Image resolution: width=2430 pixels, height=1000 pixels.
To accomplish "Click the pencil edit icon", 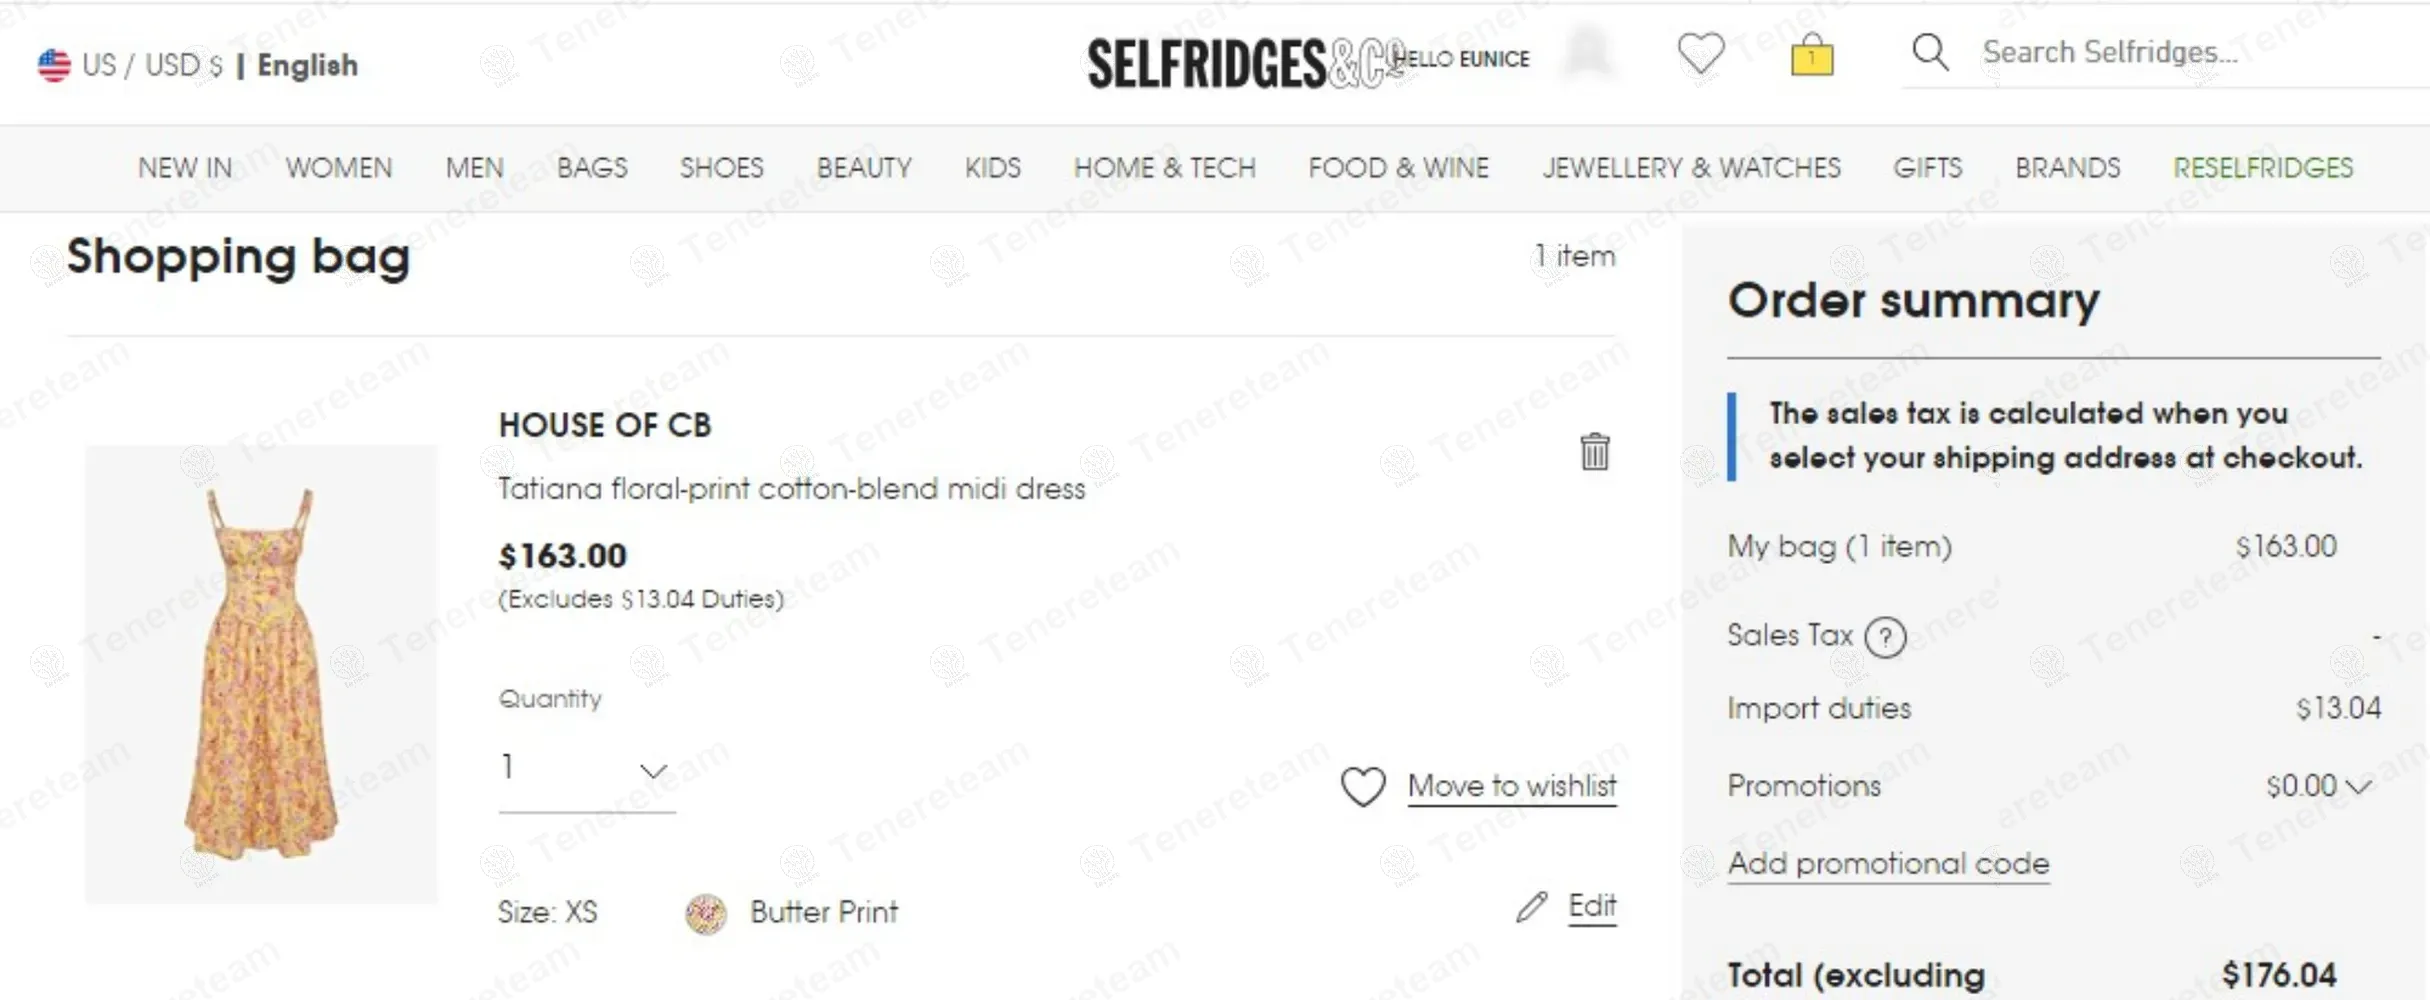I will 1531,907.
